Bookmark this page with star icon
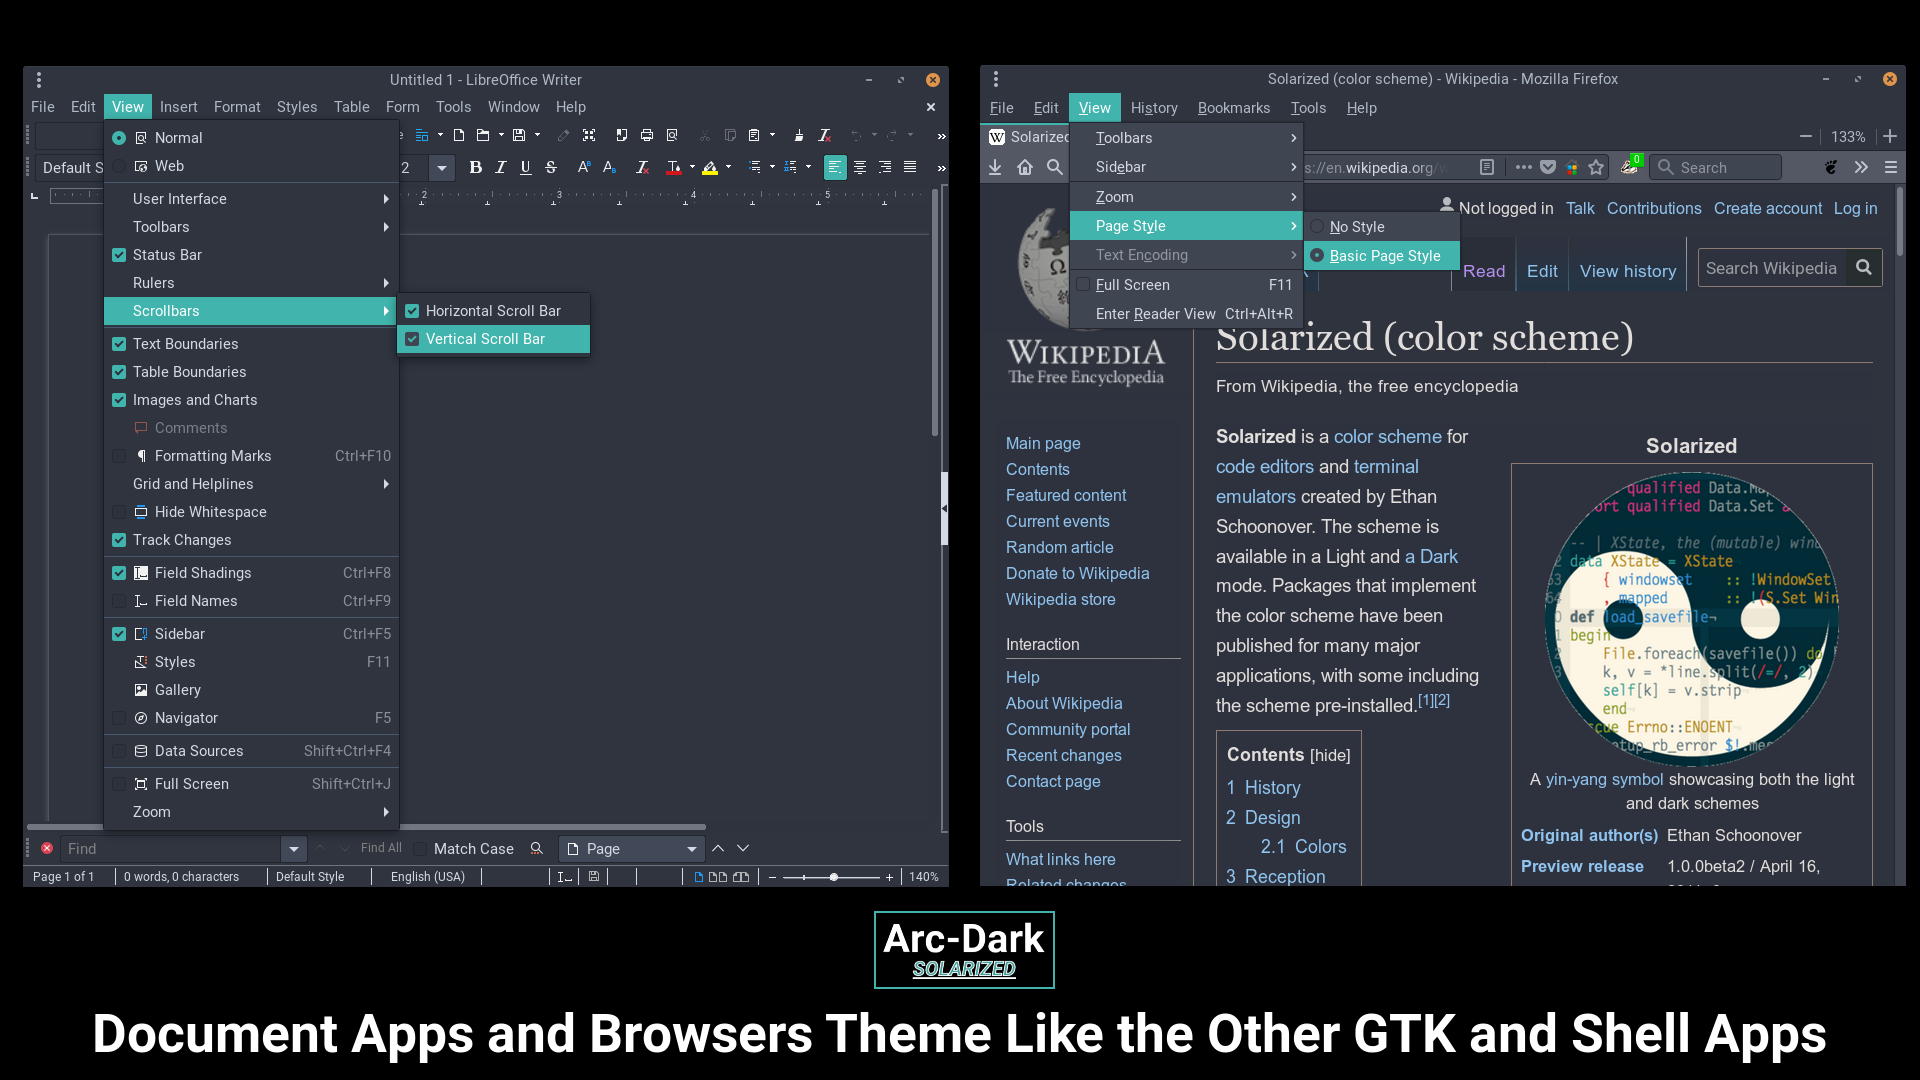 [x=1596, y=168]
